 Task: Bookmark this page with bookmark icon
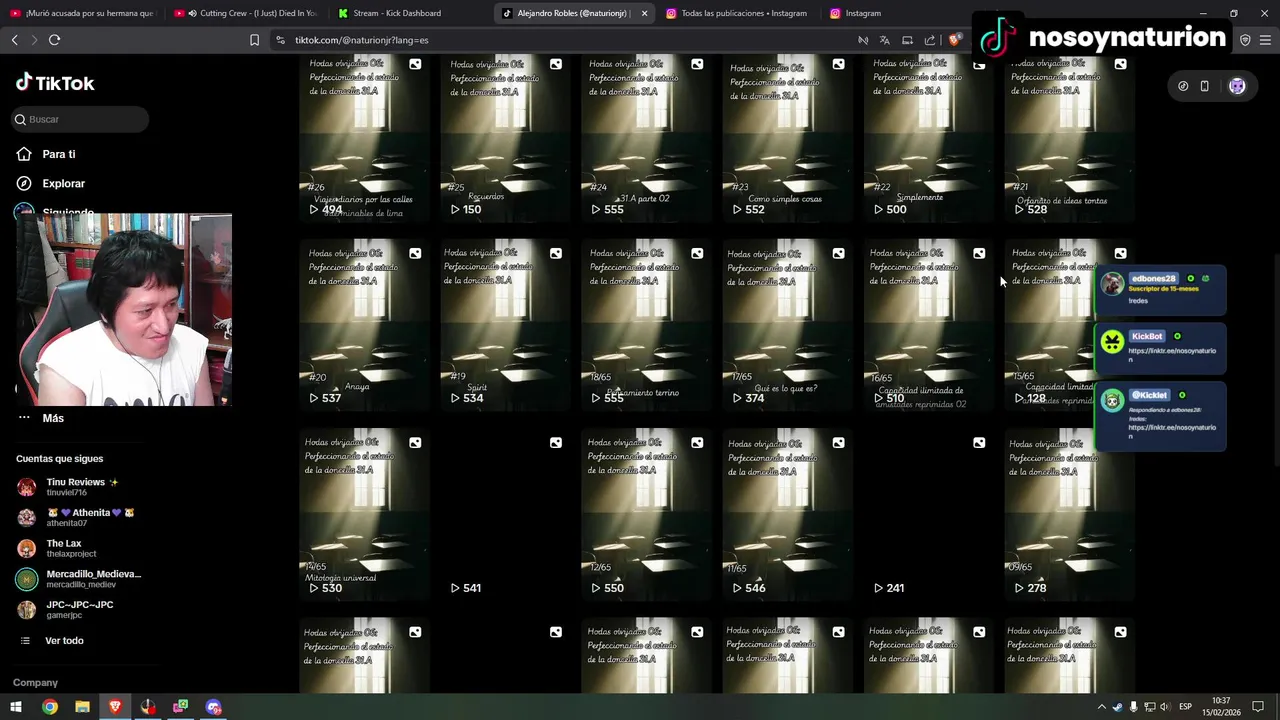[x=254, y=40]
